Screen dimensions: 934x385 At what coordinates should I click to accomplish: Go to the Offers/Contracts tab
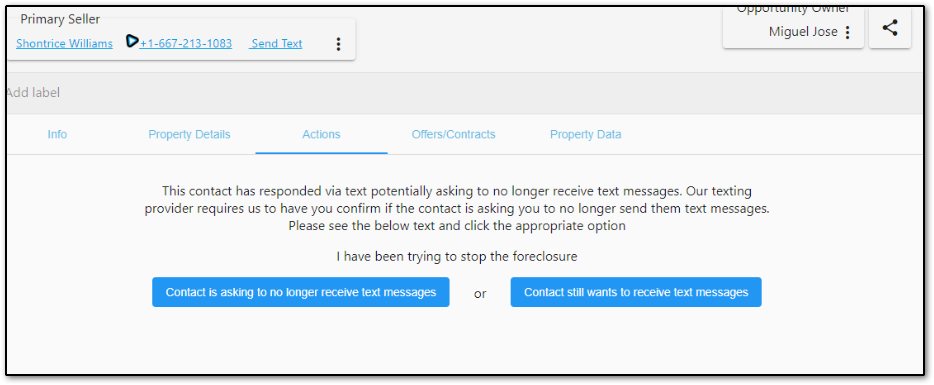coord(453,134)
